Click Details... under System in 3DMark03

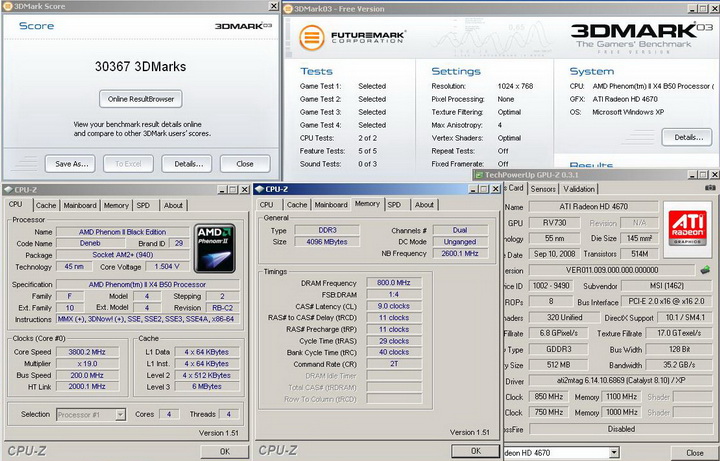[686, 137]
